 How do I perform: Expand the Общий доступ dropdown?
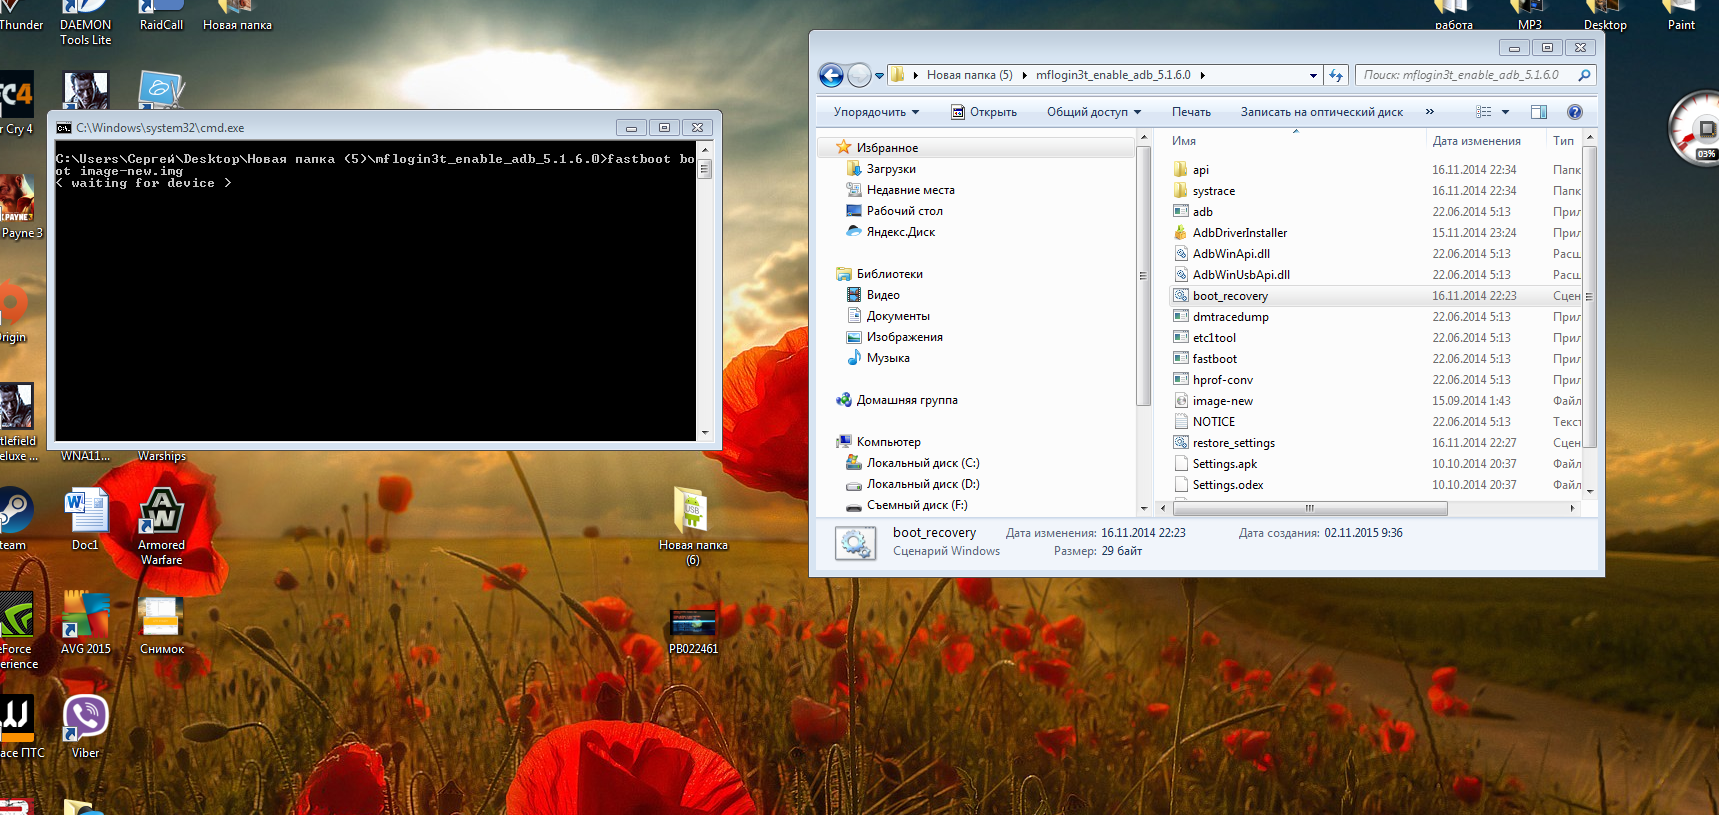tap(1093, 112)
